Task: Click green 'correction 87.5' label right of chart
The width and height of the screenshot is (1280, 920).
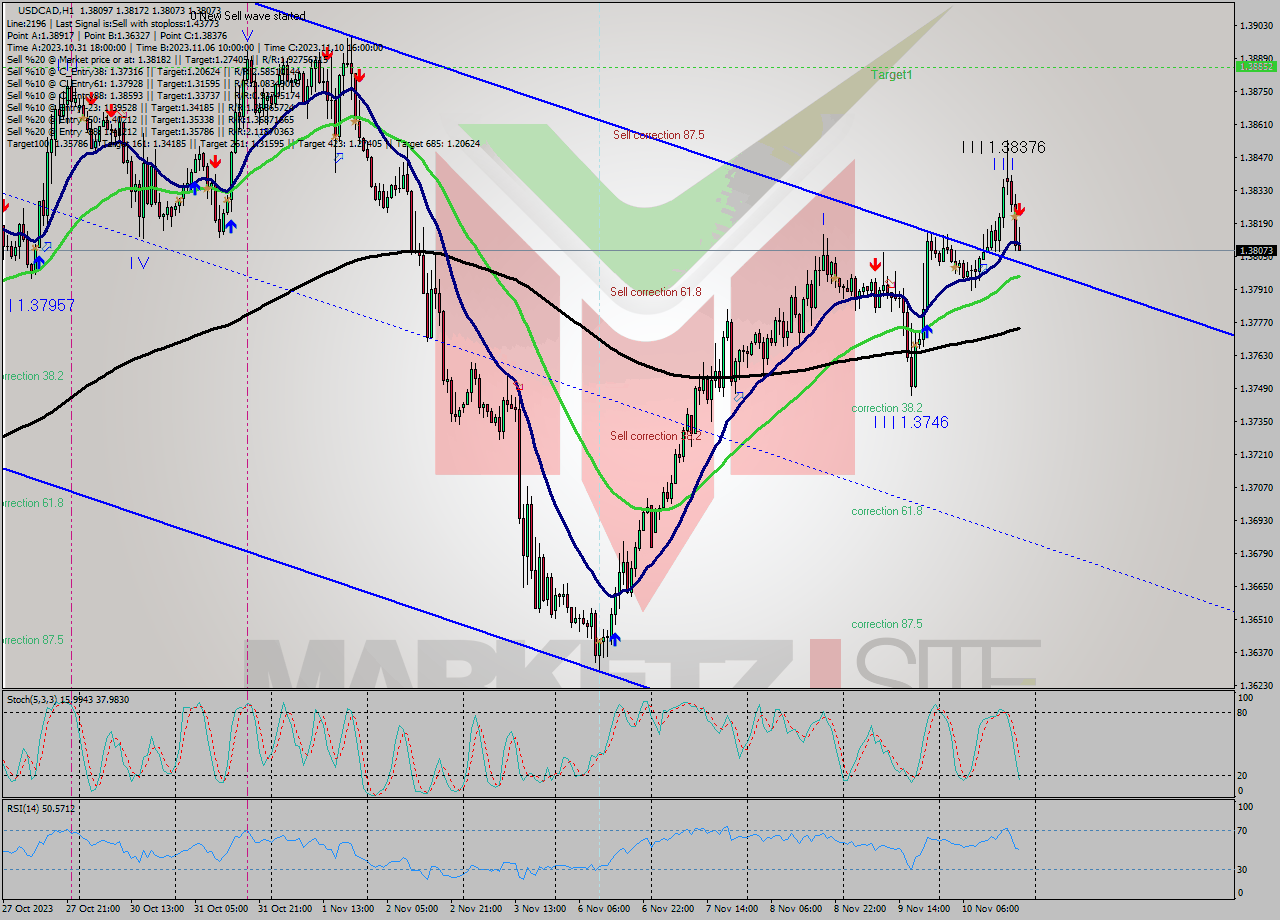Action: coord(887,624)
